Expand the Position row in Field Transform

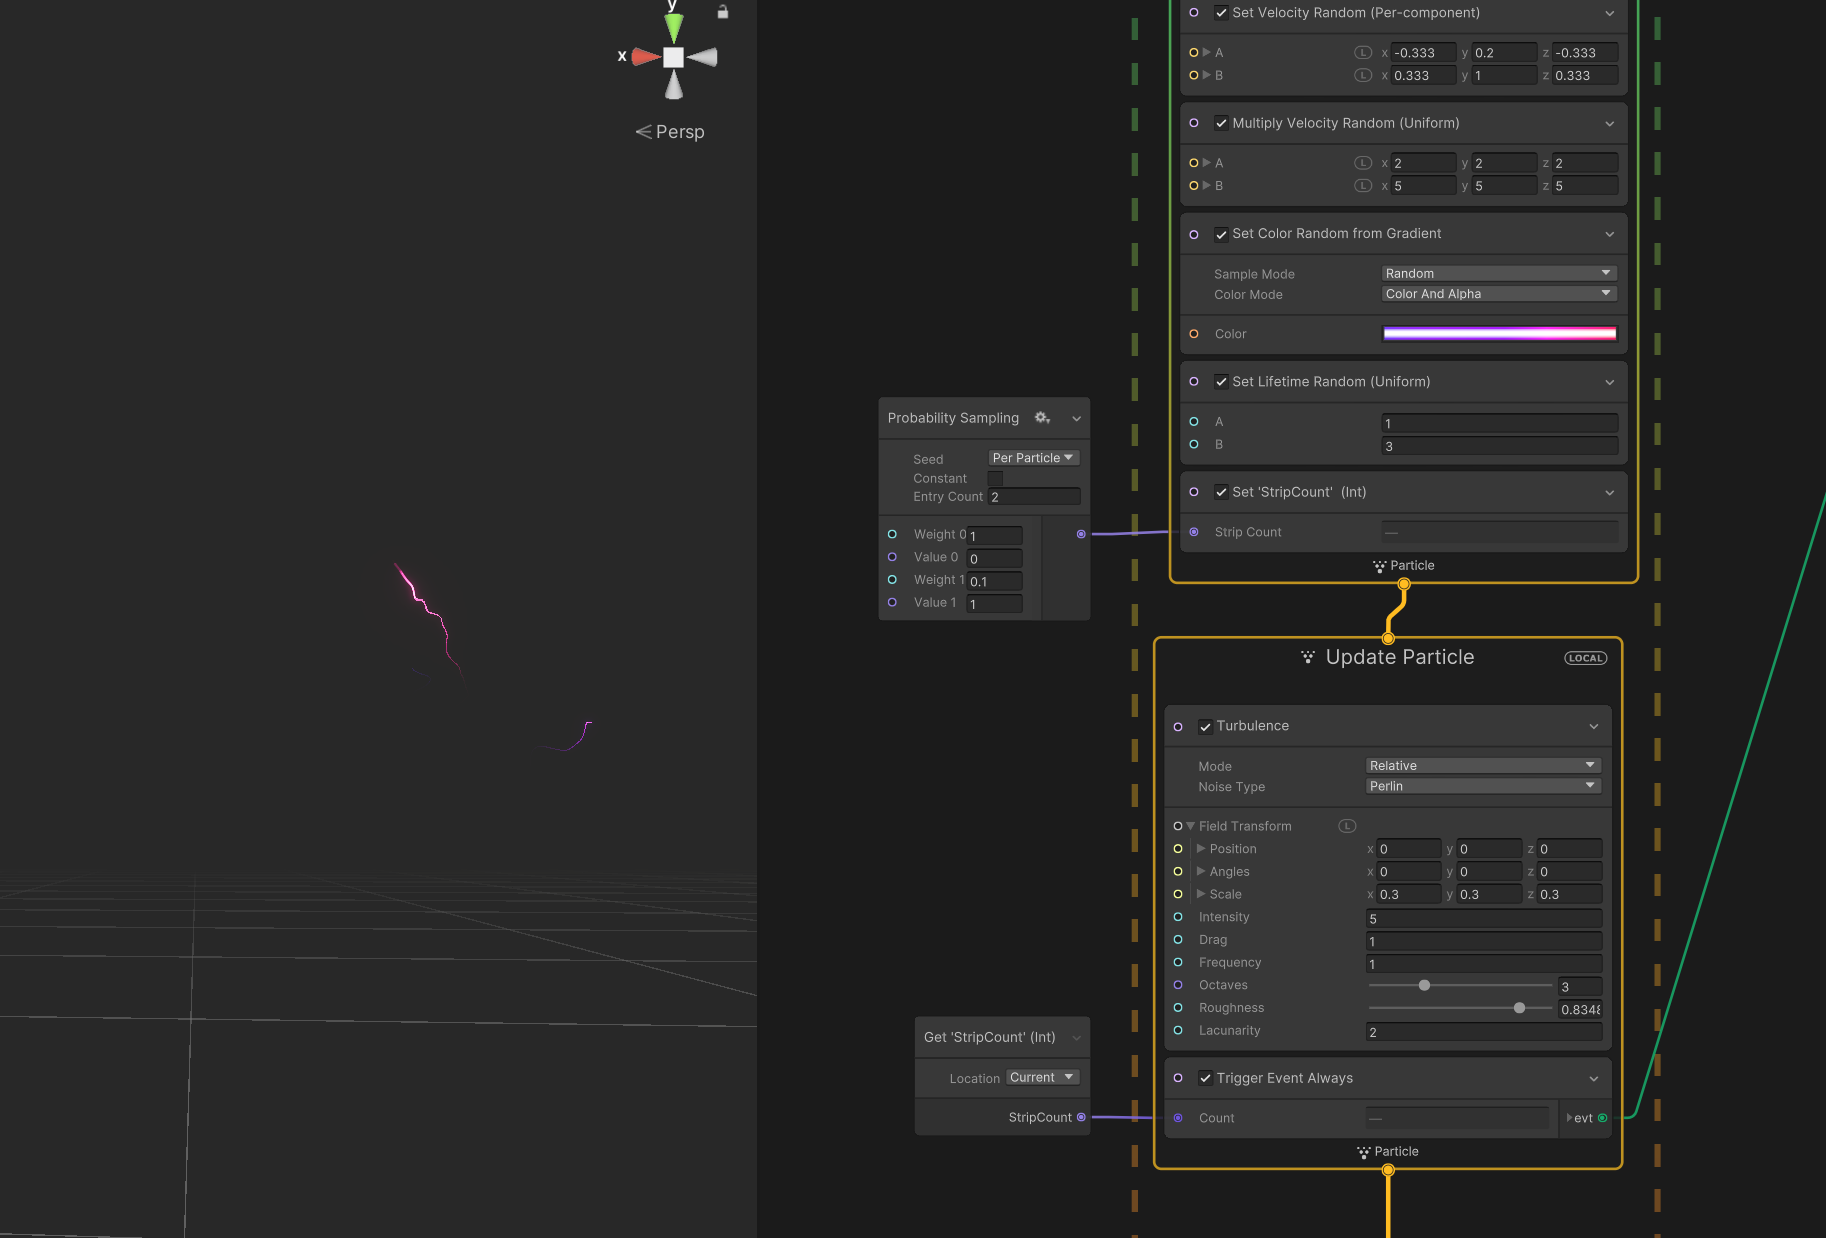click(1201, 849)
